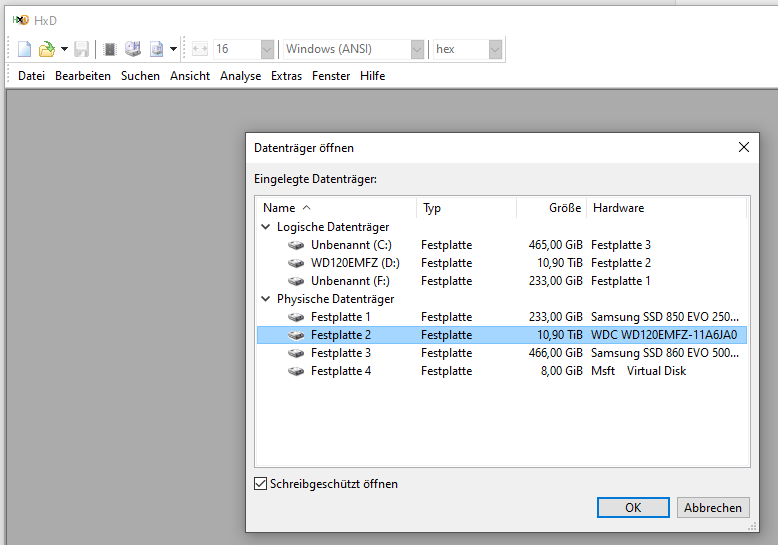Open the recent files arrow next to Open

pyautogui.click(x=65, y=49)
